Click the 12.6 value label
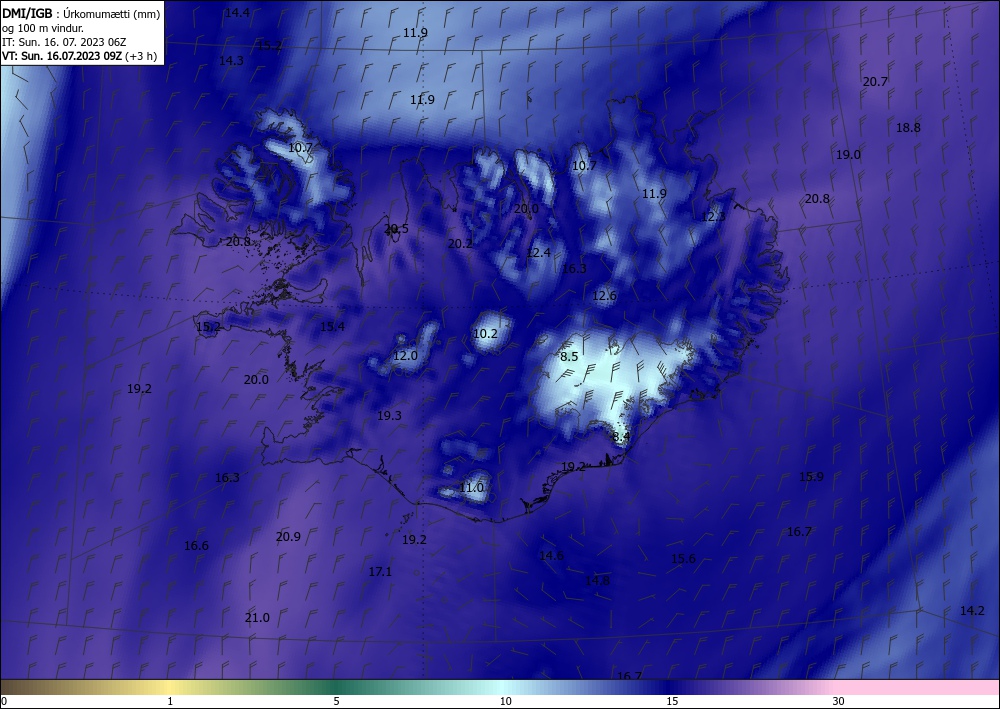 604,296
